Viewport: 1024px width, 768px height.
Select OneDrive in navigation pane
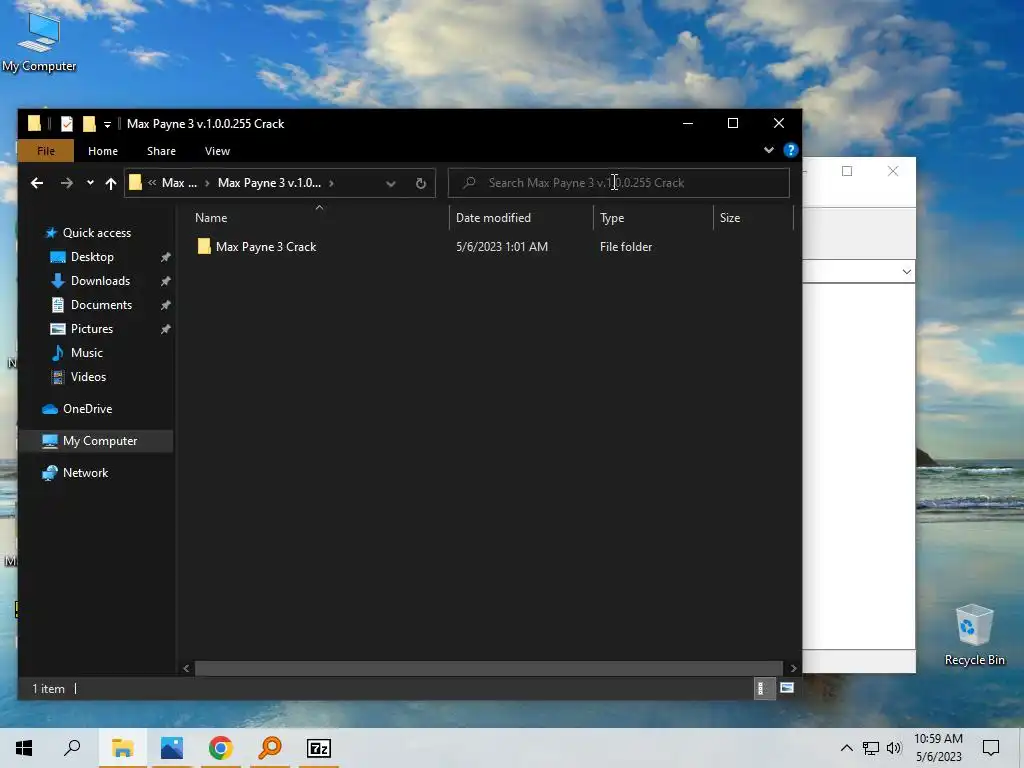88,409
